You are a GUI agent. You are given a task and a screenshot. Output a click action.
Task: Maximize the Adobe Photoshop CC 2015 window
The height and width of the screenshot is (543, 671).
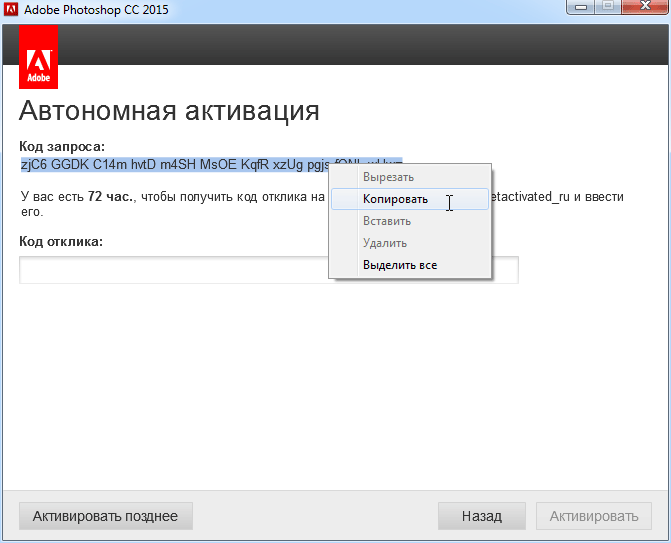click(x=608, y=7)
